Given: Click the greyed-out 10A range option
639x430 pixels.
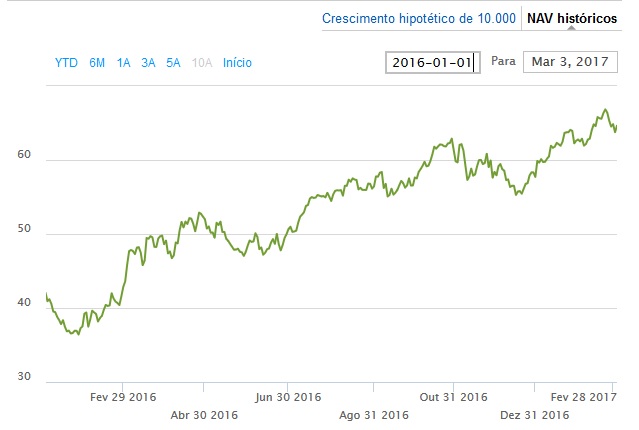Looking at the screenshot, I should 202,63.
